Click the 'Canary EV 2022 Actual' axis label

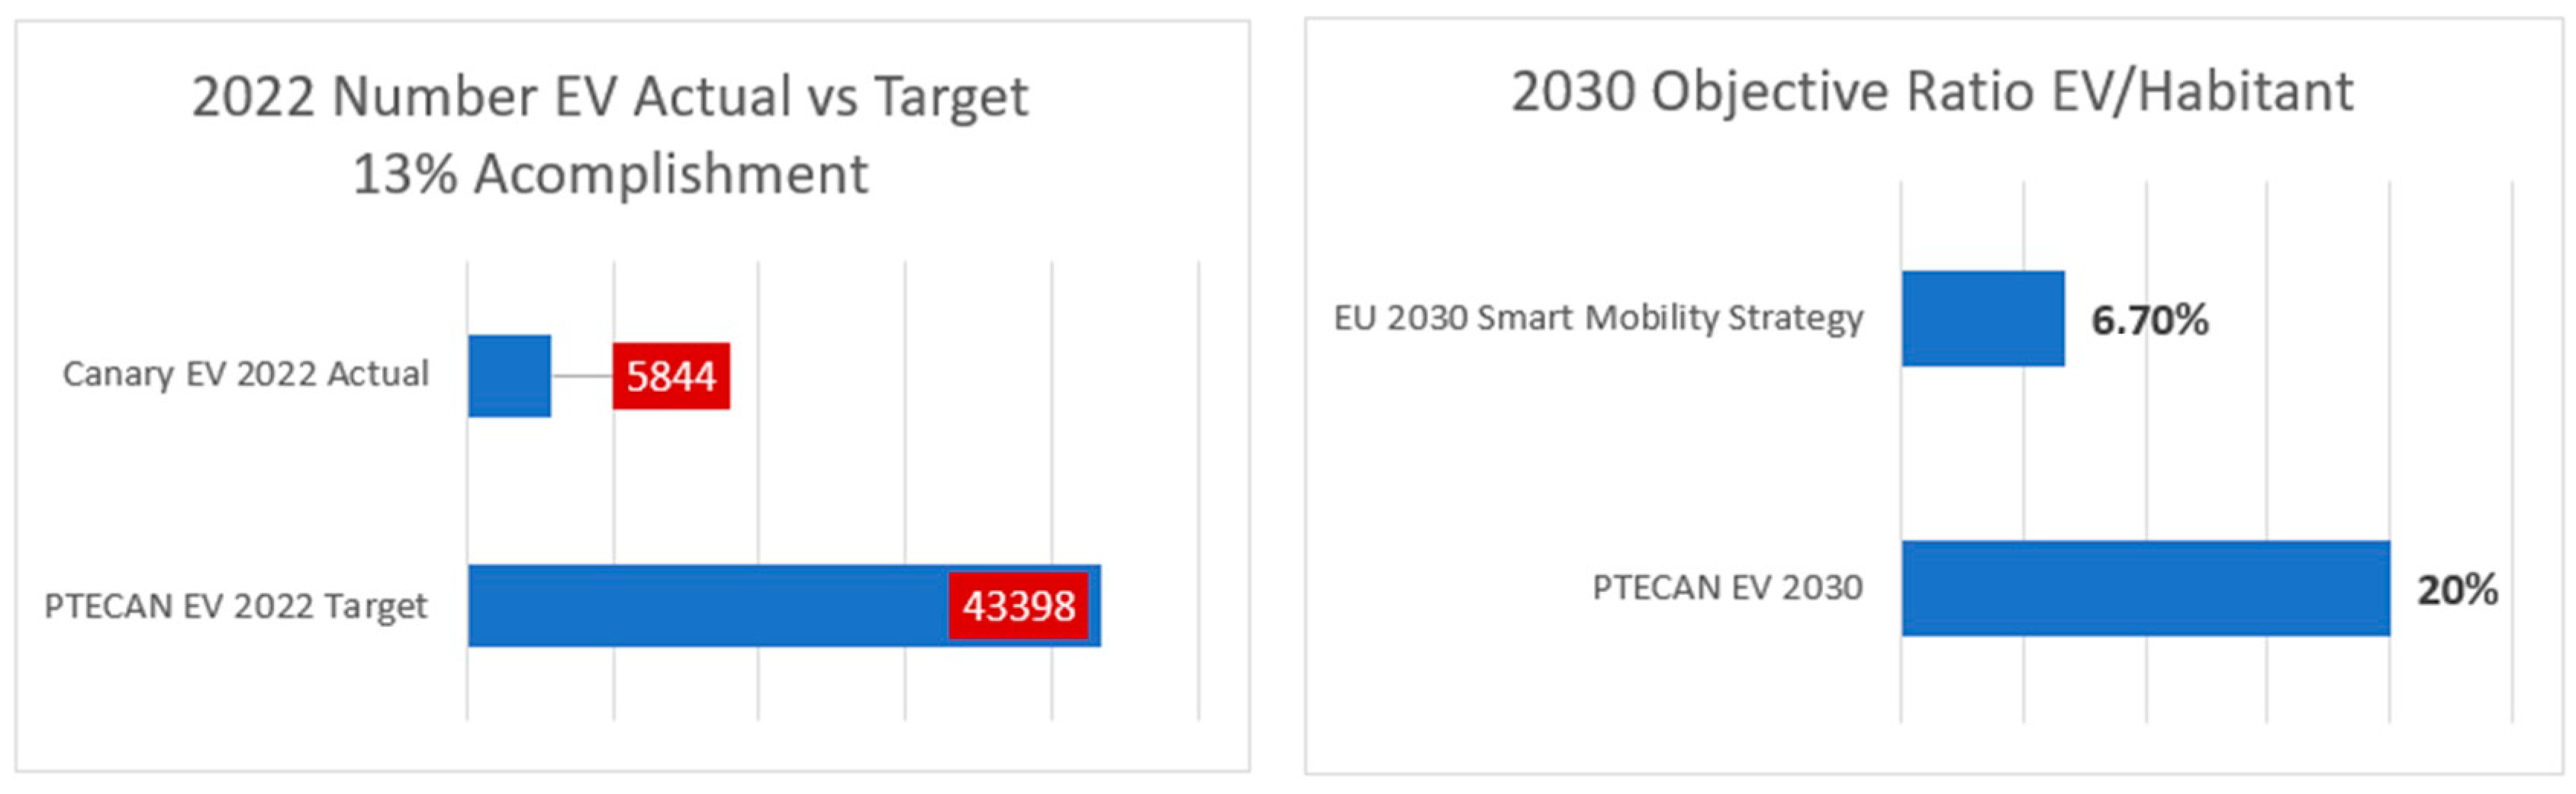pyautogui.click(x=245, y=374)
